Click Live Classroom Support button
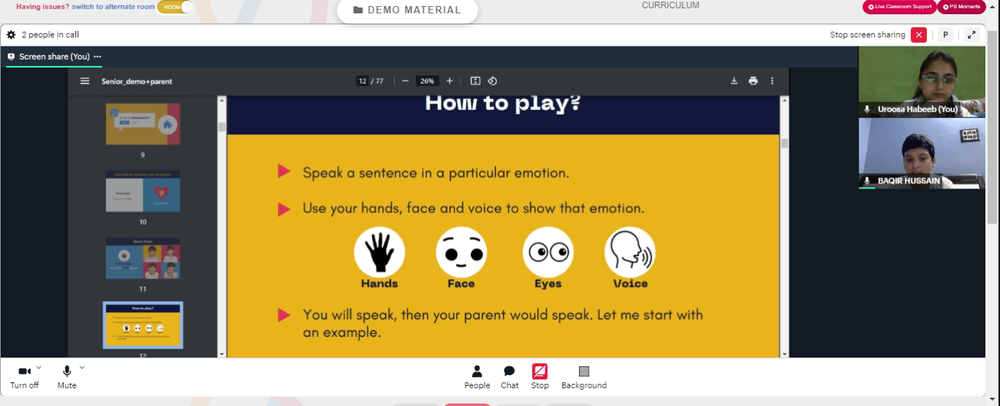Image resolution: width=1000 pixels, height=406 pixels. click(899, 6)
